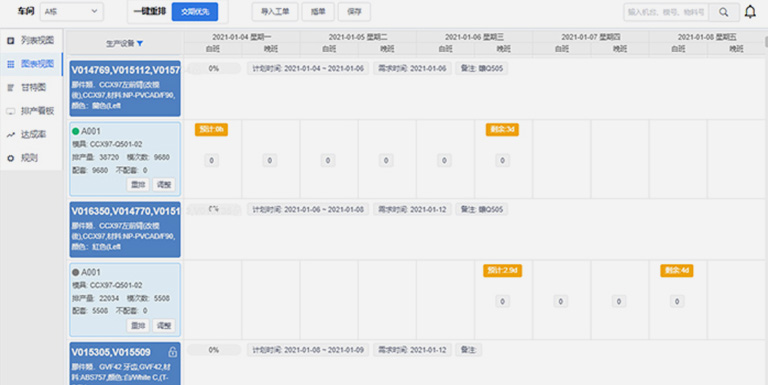
Task: Click the gray status dot of second A001
Action: coord(75,272)
